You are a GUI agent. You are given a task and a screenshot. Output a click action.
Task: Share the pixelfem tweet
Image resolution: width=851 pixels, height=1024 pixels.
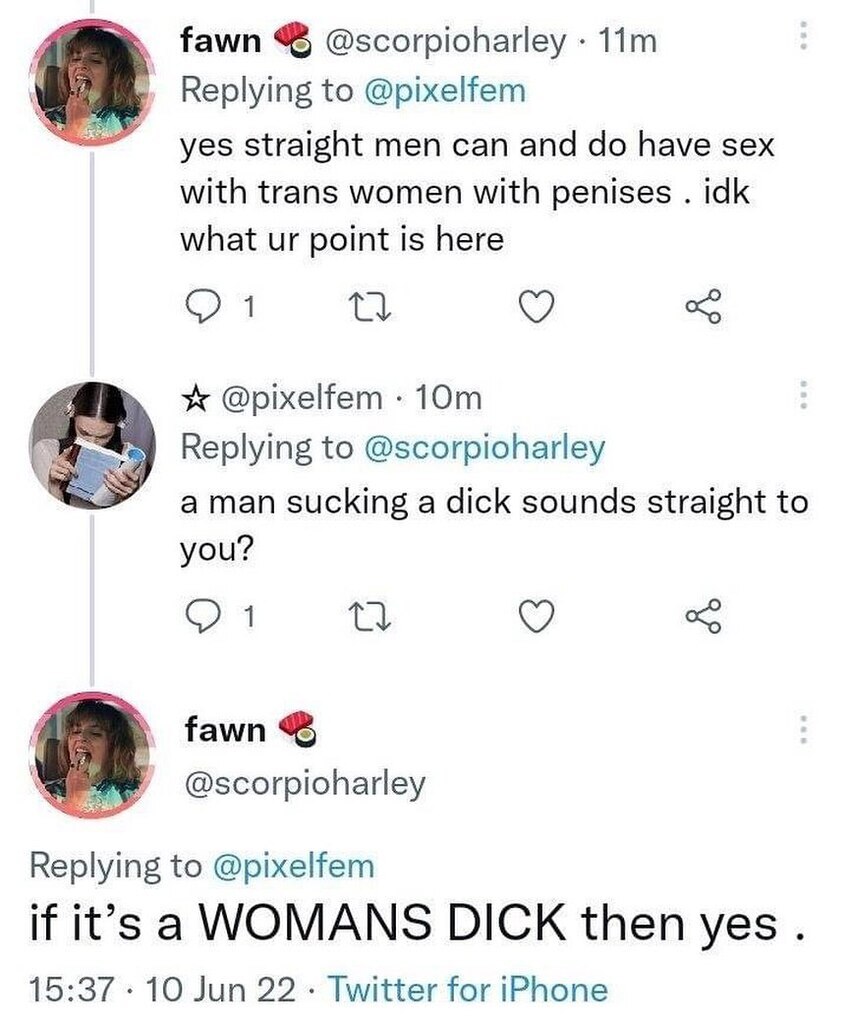[704, 619]
